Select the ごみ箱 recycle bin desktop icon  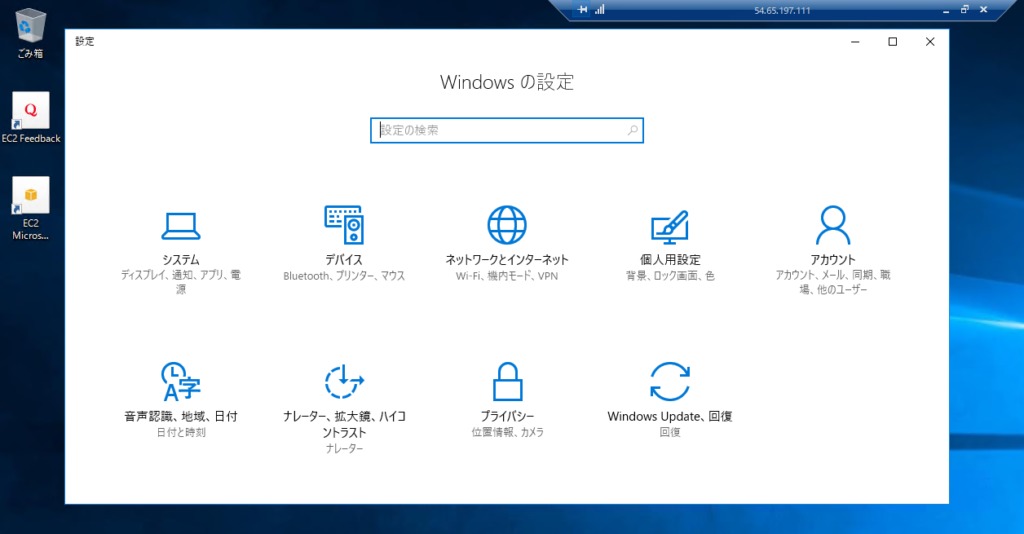pos(30,34)
